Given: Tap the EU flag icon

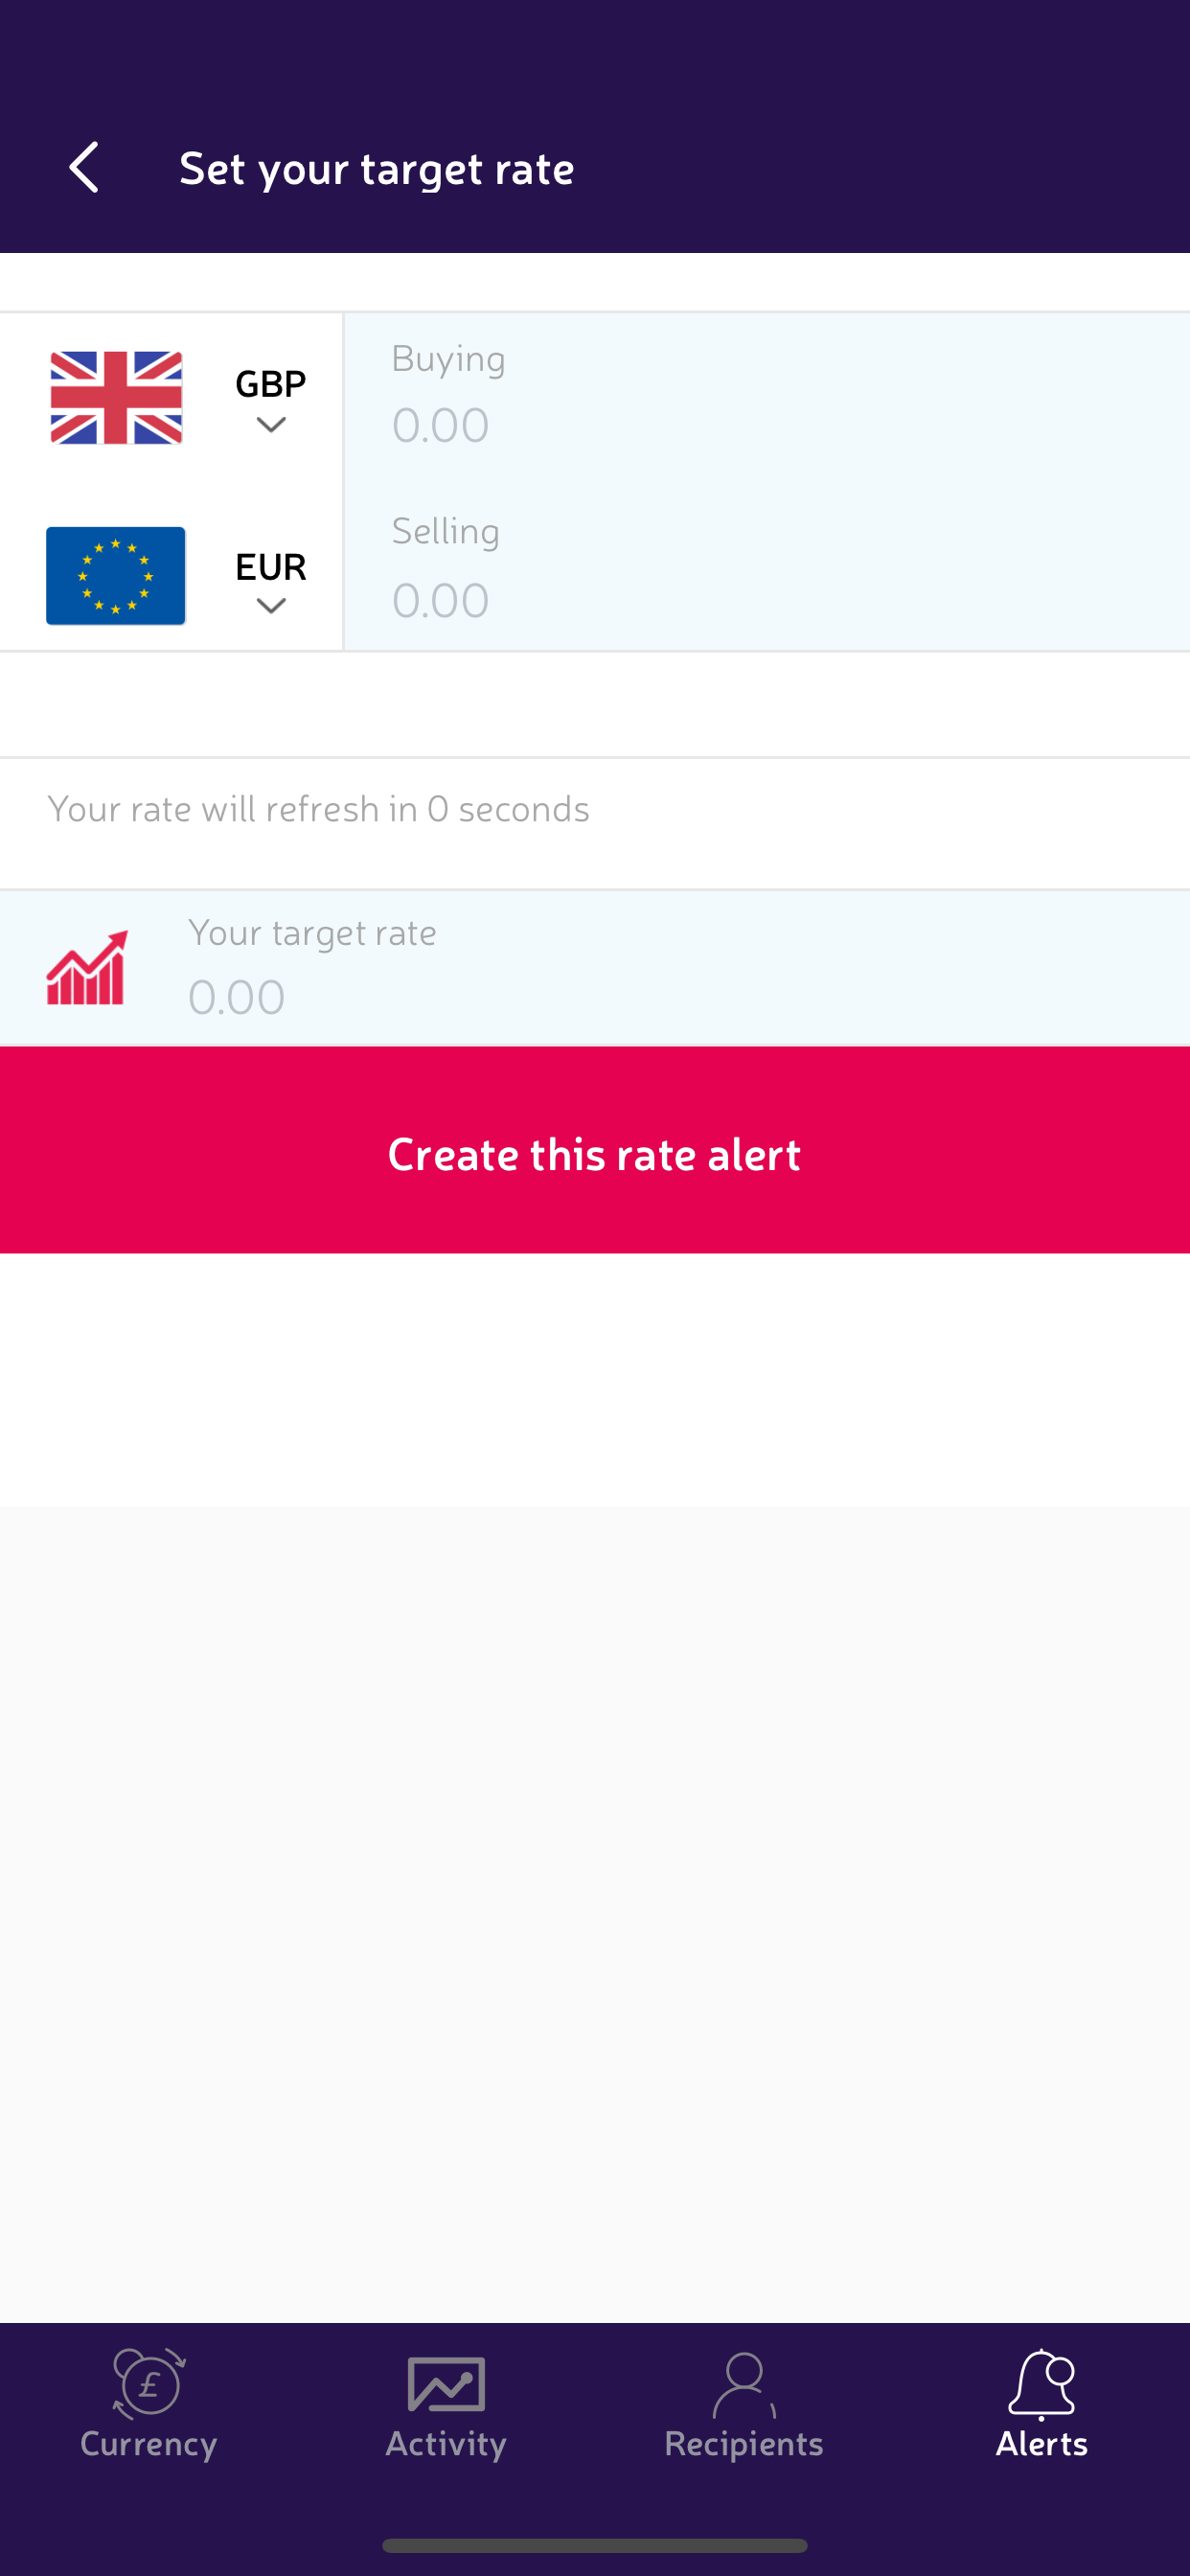Looking at the screenshot, I should 116,576.
